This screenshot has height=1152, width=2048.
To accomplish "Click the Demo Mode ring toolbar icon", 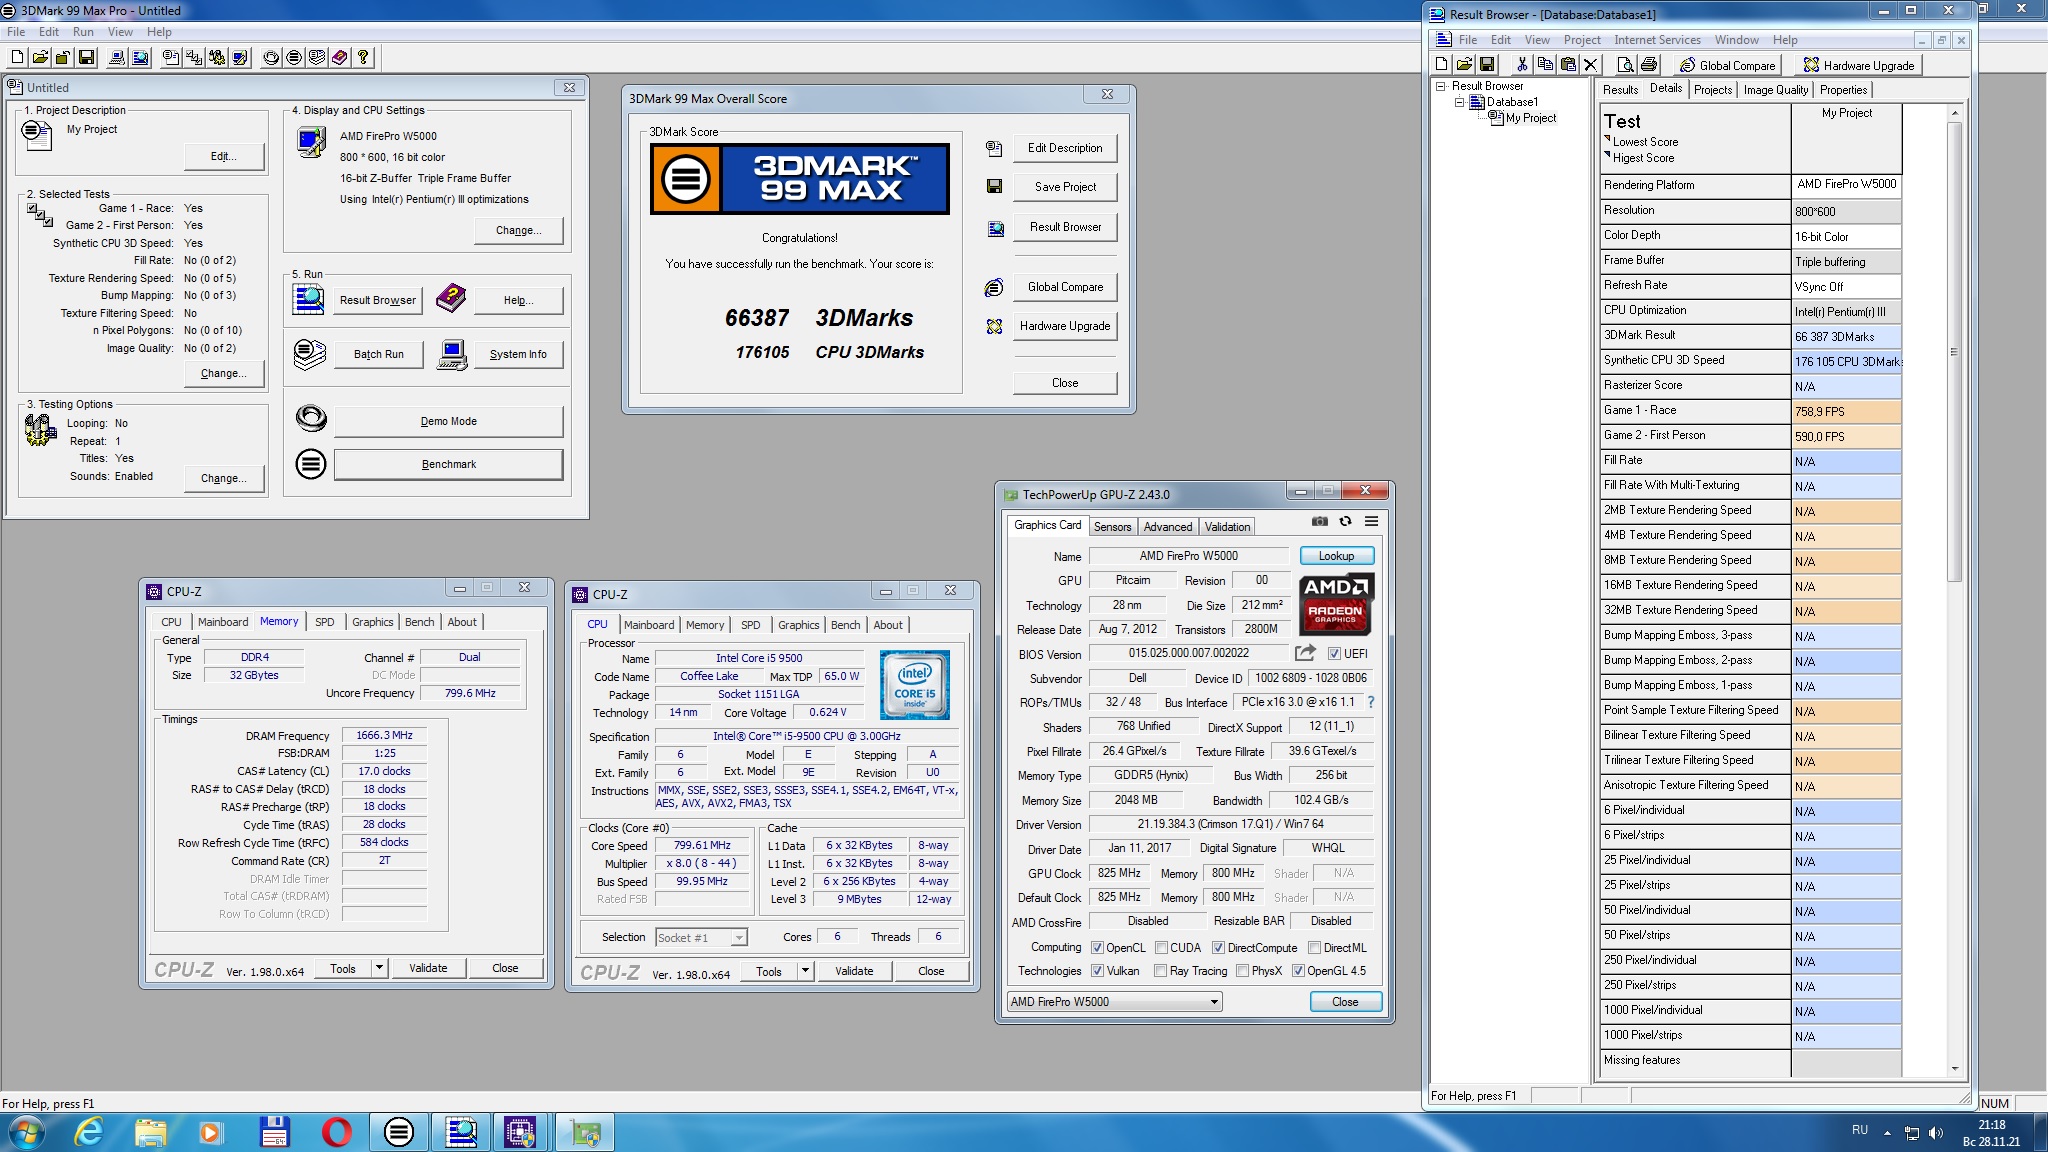I will (271, 57).
